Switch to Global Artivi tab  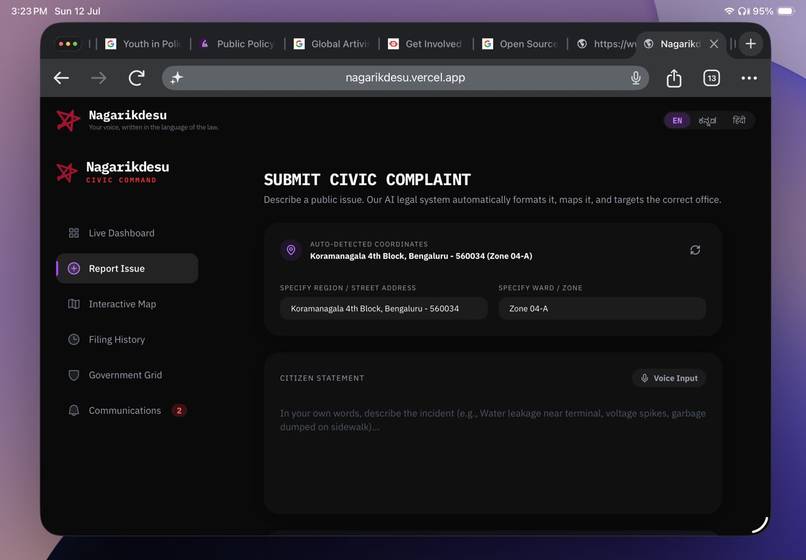[x=332, y=44]
